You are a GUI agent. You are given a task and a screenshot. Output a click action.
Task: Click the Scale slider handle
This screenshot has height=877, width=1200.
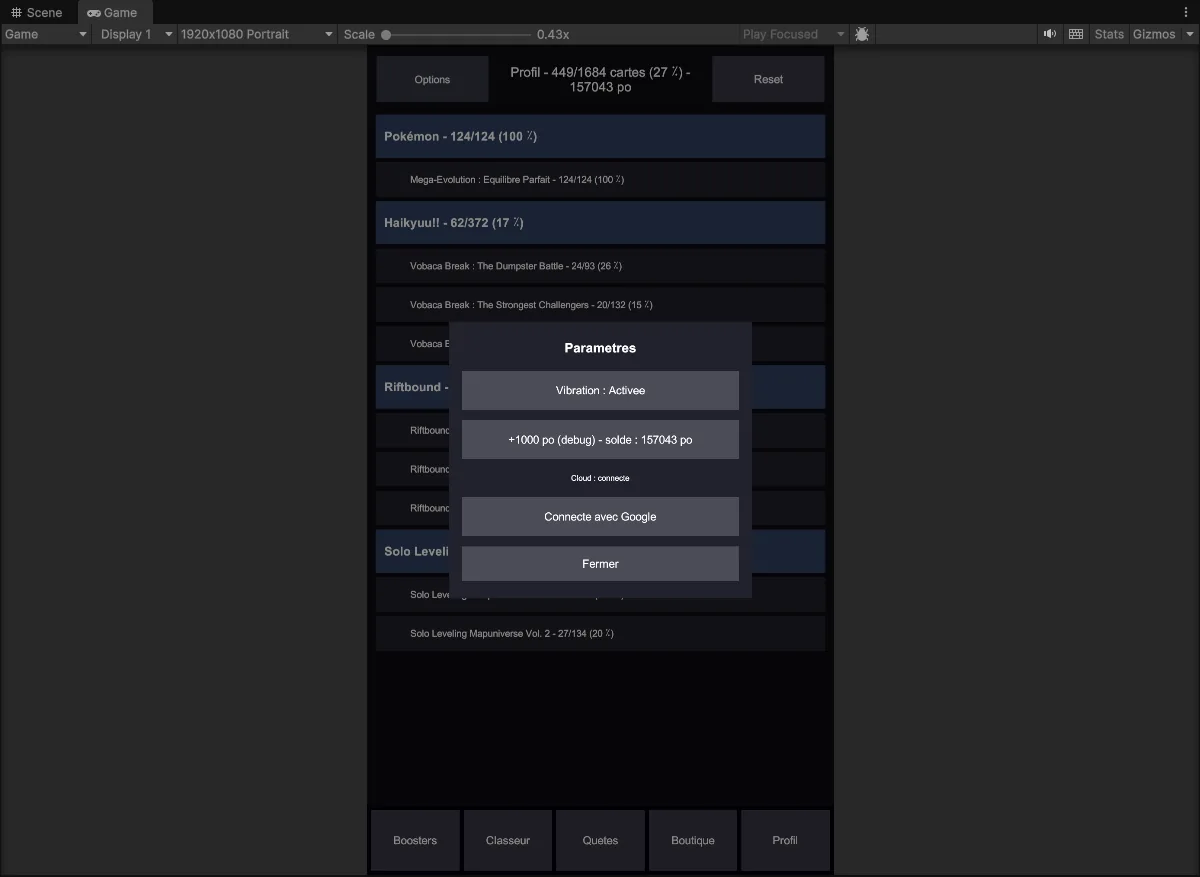click(386, 34)
